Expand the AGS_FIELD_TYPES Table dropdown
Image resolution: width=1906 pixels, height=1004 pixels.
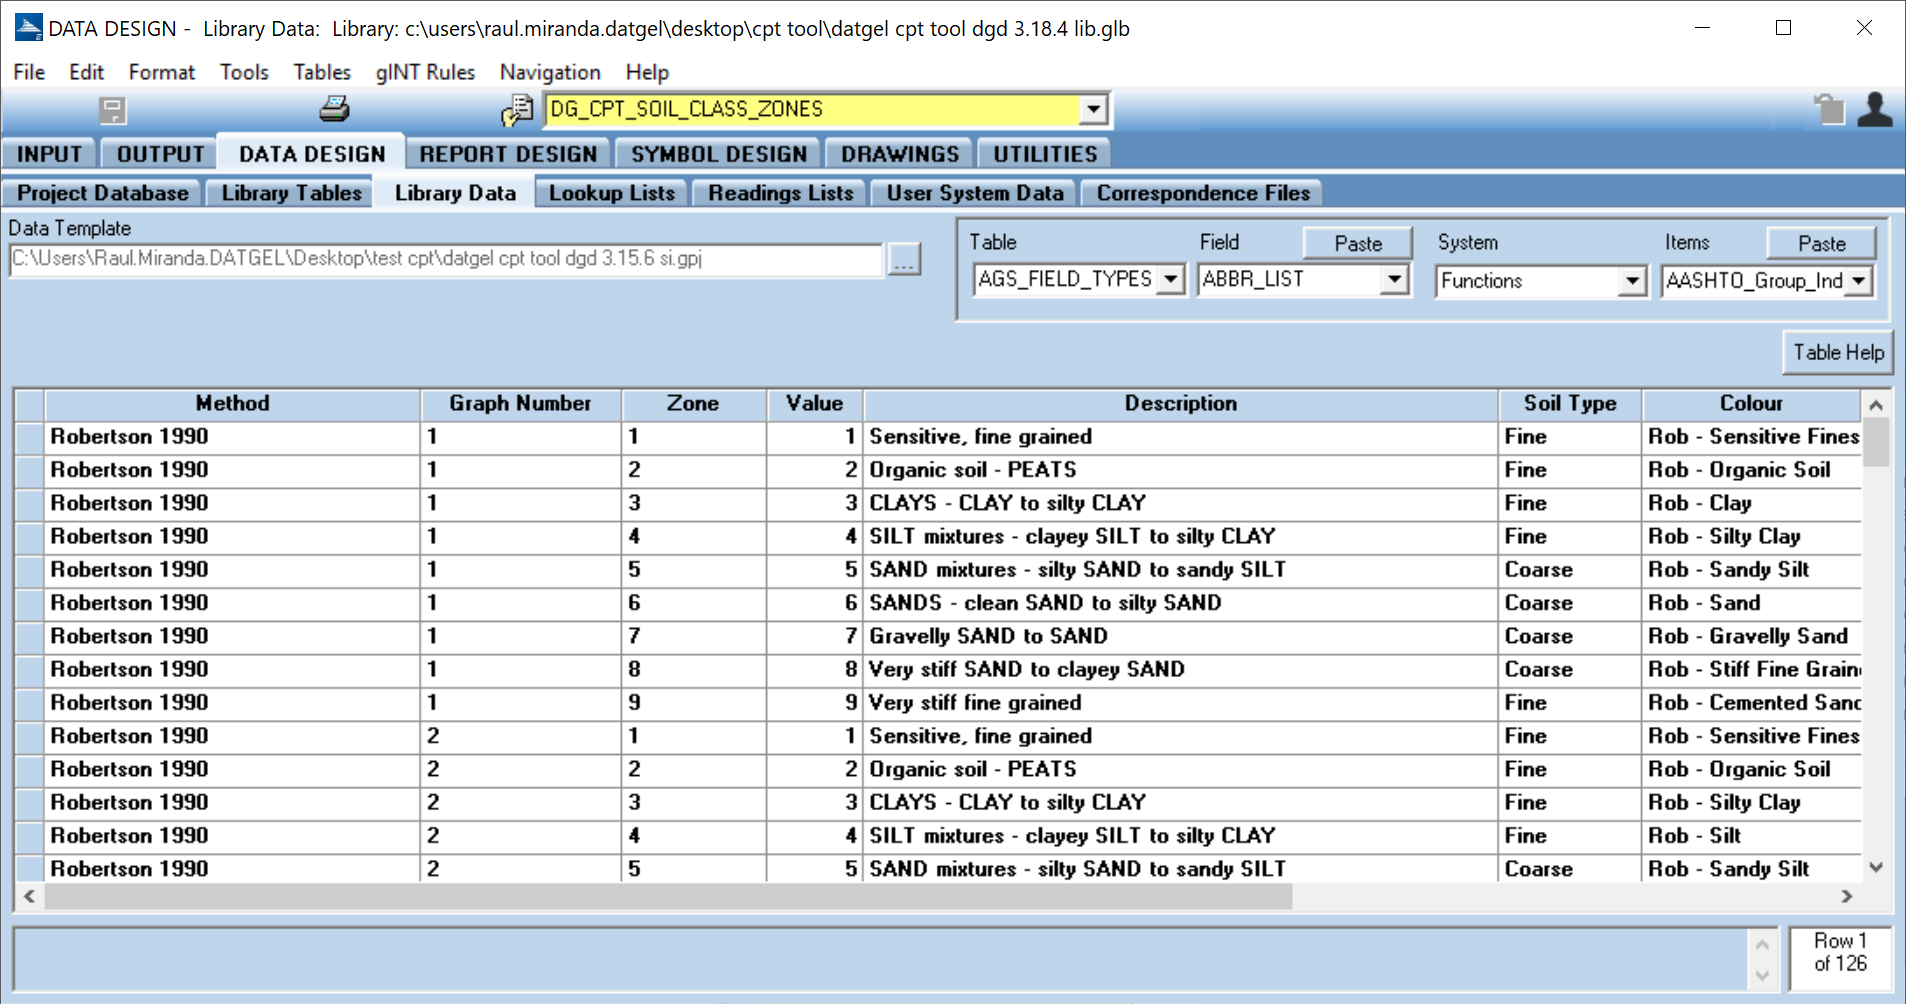click(x=1170, y=280)
